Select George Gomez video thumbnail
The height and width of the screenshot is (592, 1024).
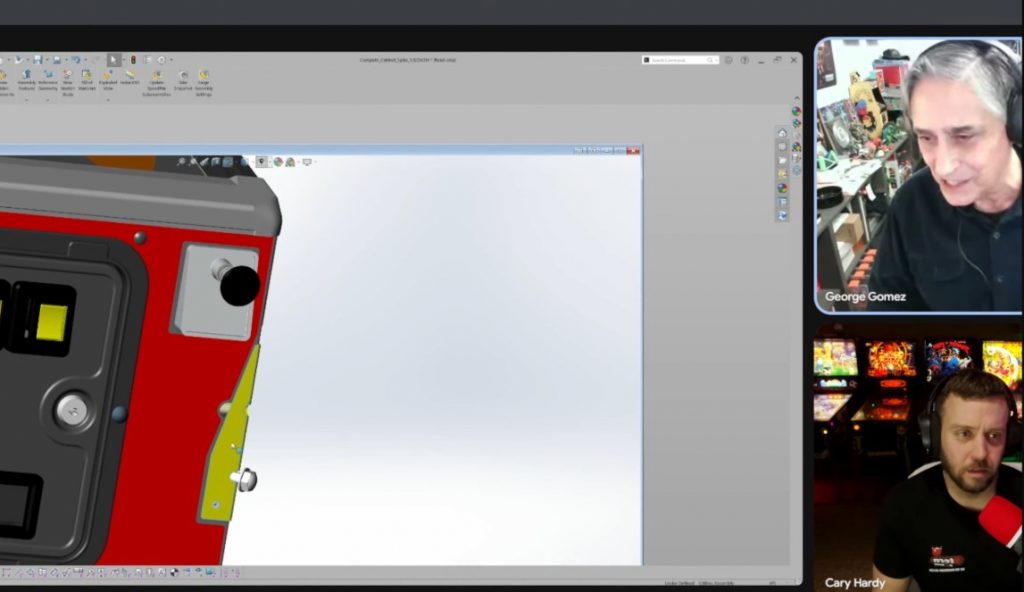coord(918,176)
